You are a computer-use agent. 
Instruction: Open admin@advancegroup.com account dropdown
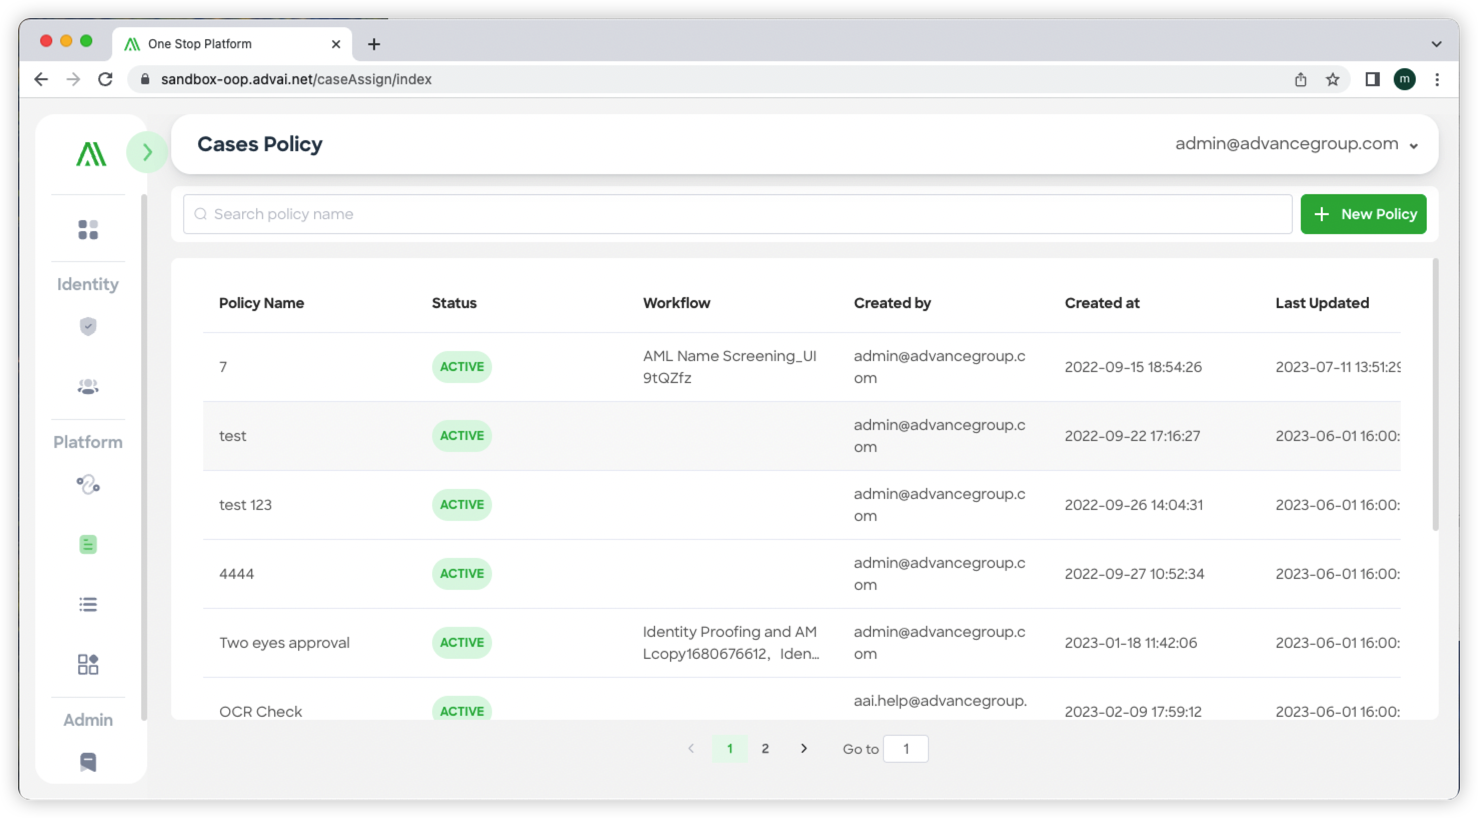(x=1297, y=144)
